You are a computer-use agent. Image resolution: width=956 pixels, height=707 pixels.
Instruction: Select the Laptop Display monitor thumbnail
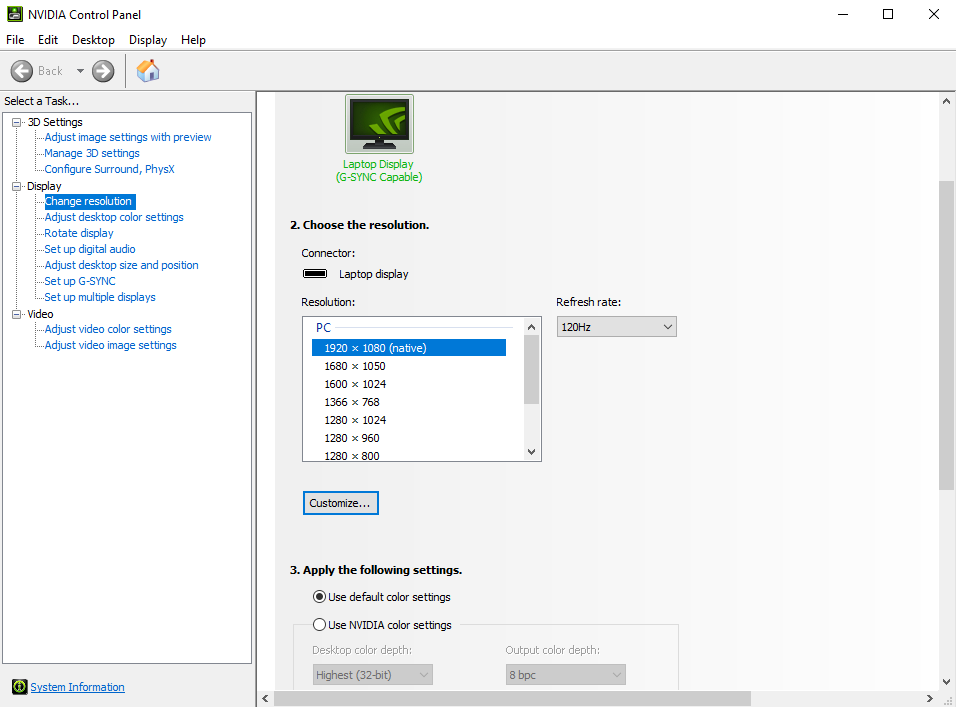pos(379,124)
